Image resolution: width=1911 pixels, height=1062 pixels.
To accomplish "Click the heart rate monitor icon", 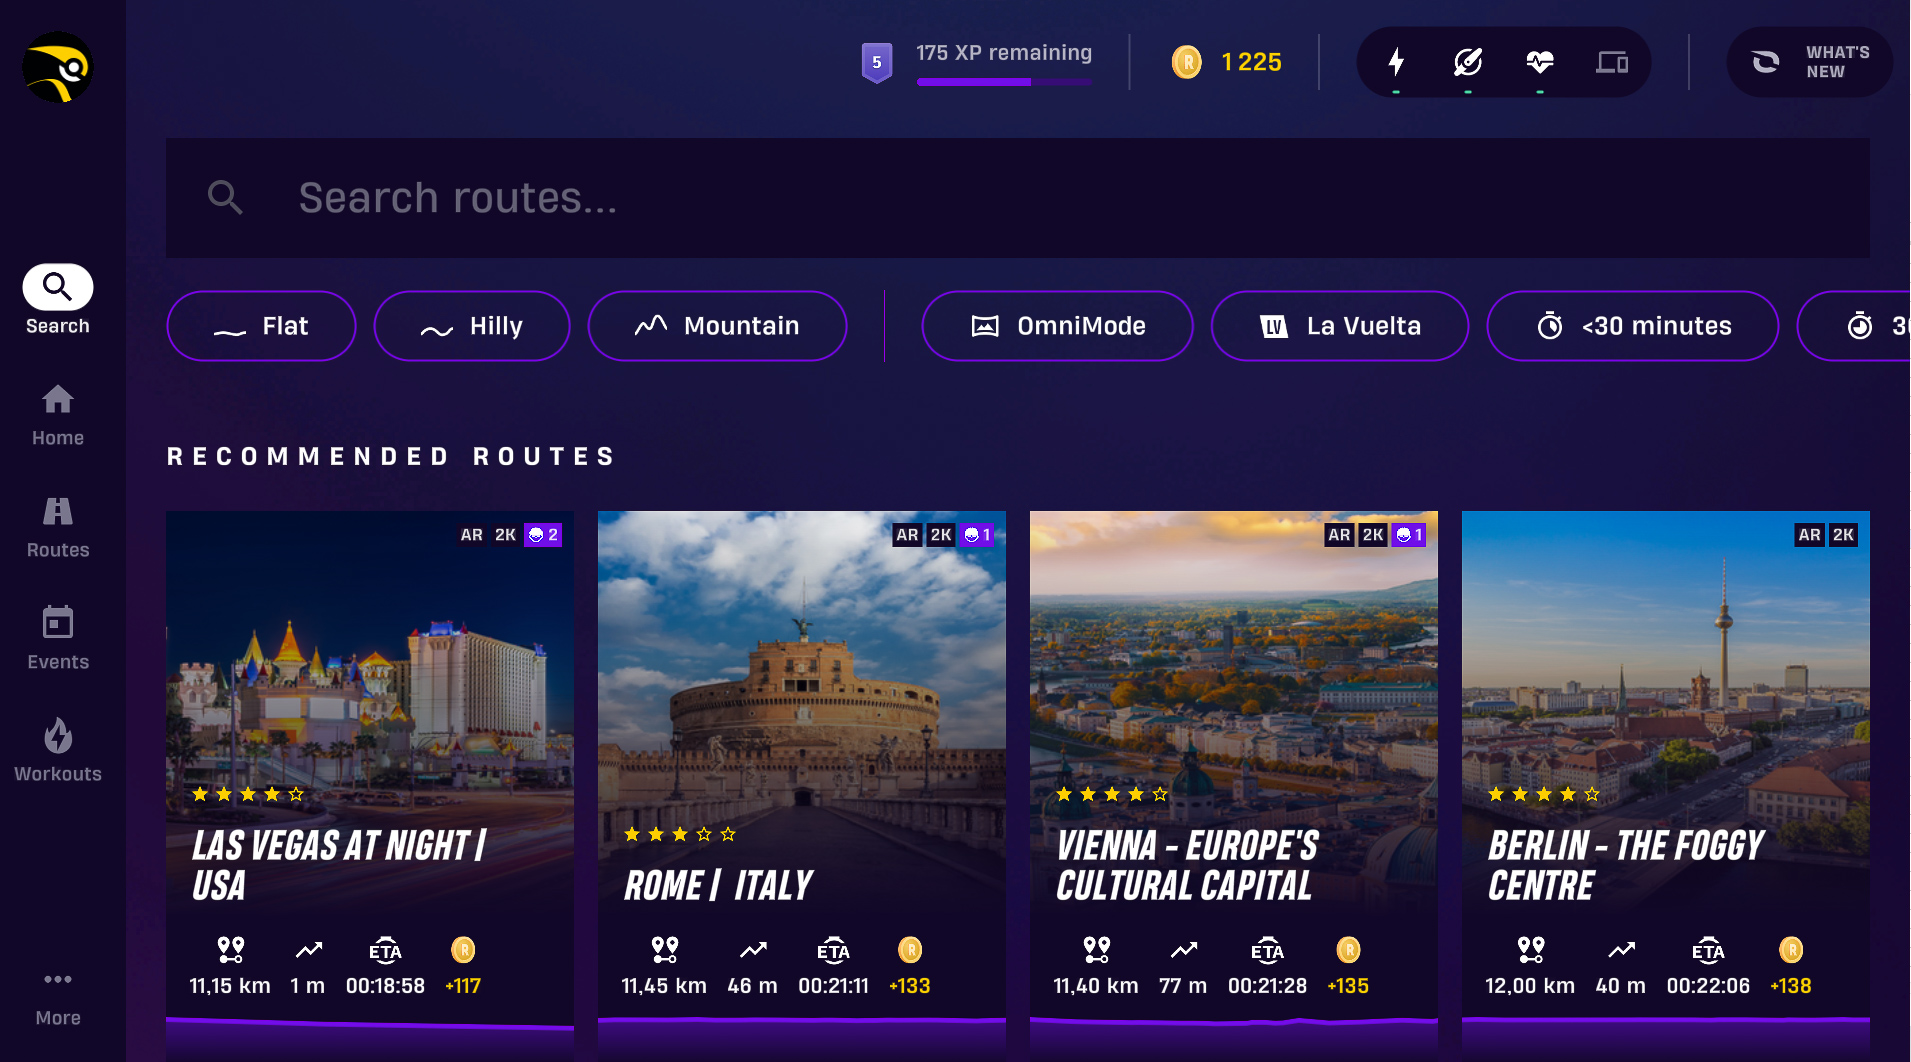I will (1540, 62).
